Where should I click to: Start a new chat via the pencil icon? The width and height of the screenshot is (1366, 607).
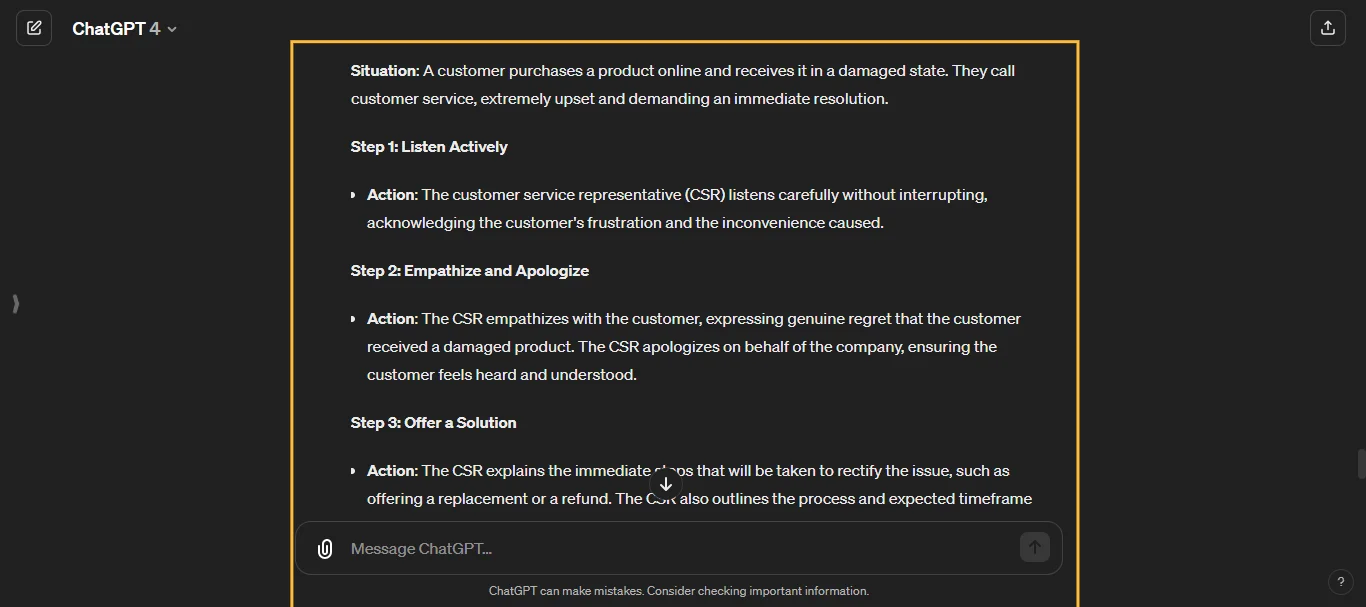click(34, 27)
